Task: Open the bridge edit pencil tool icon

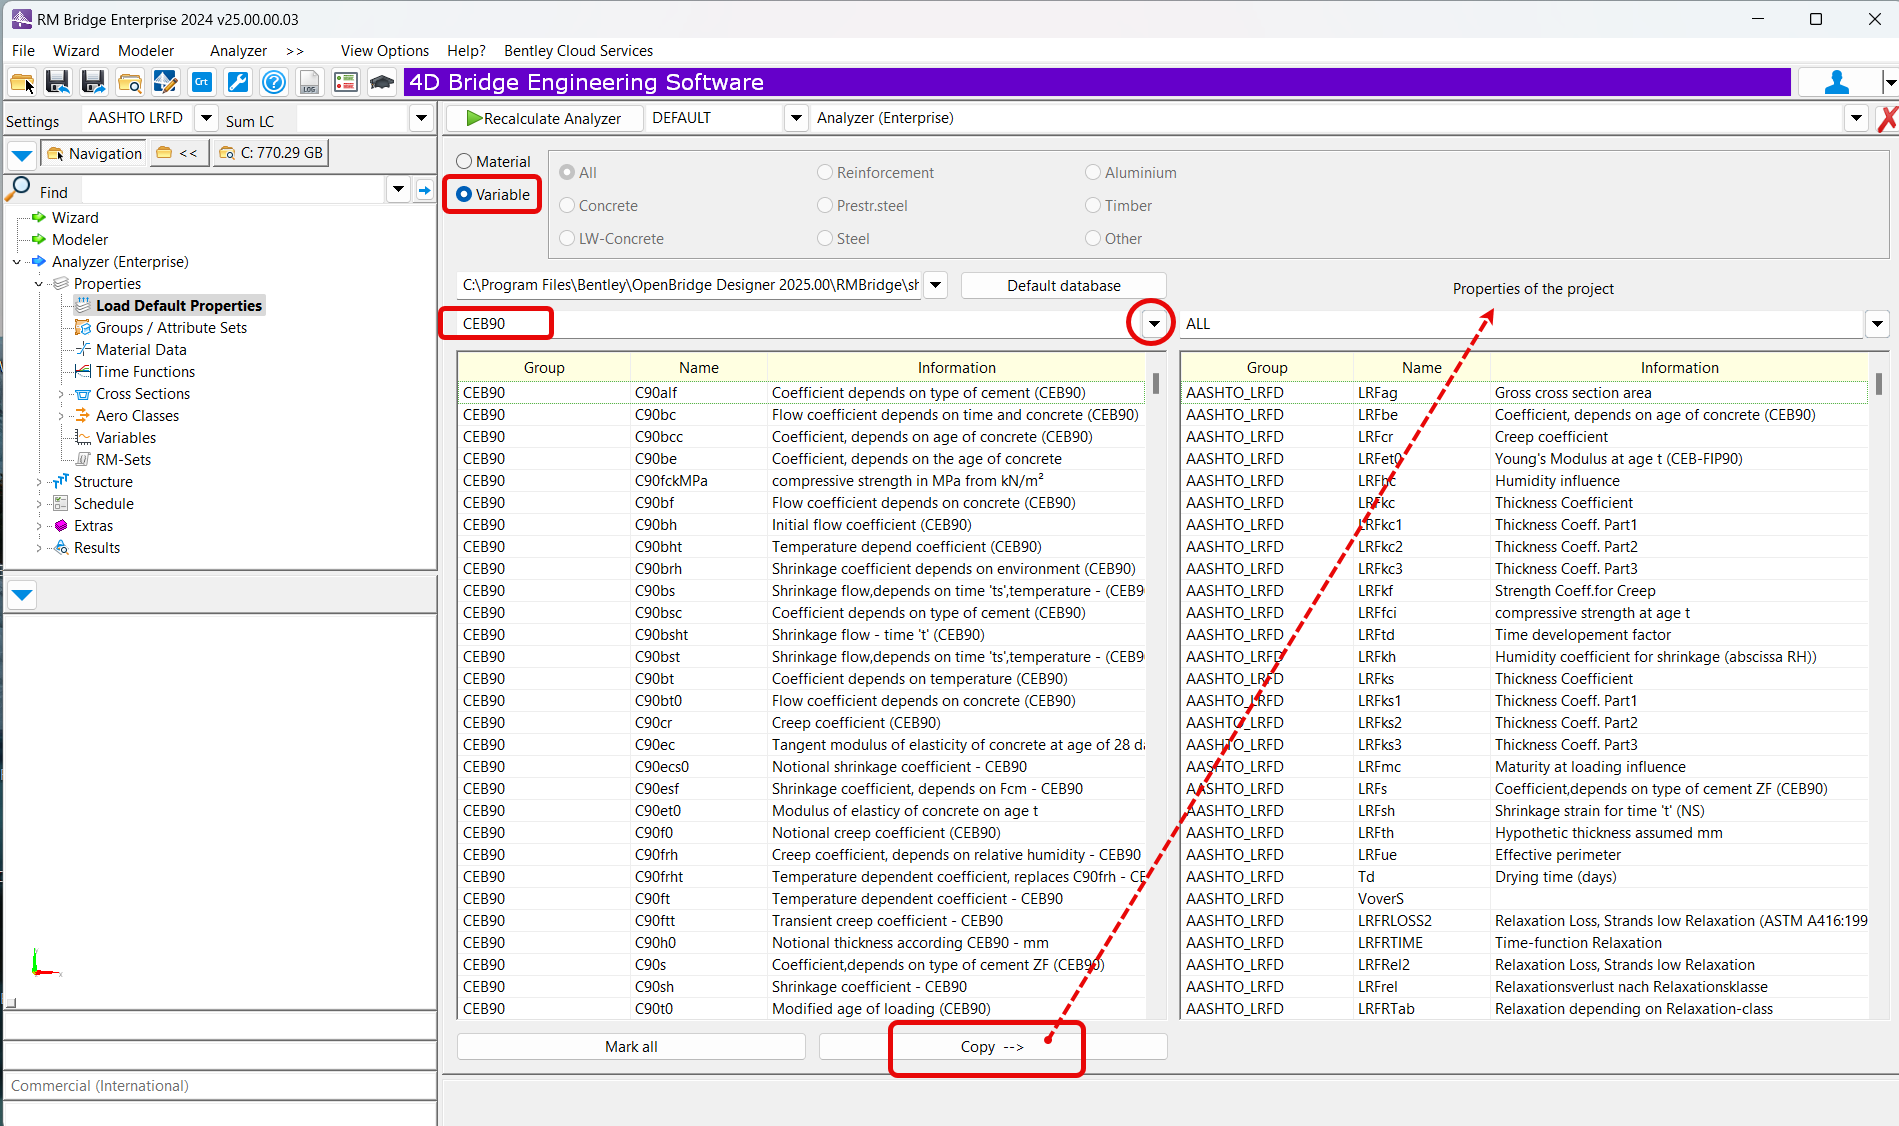Action: [x=165, y=83]
